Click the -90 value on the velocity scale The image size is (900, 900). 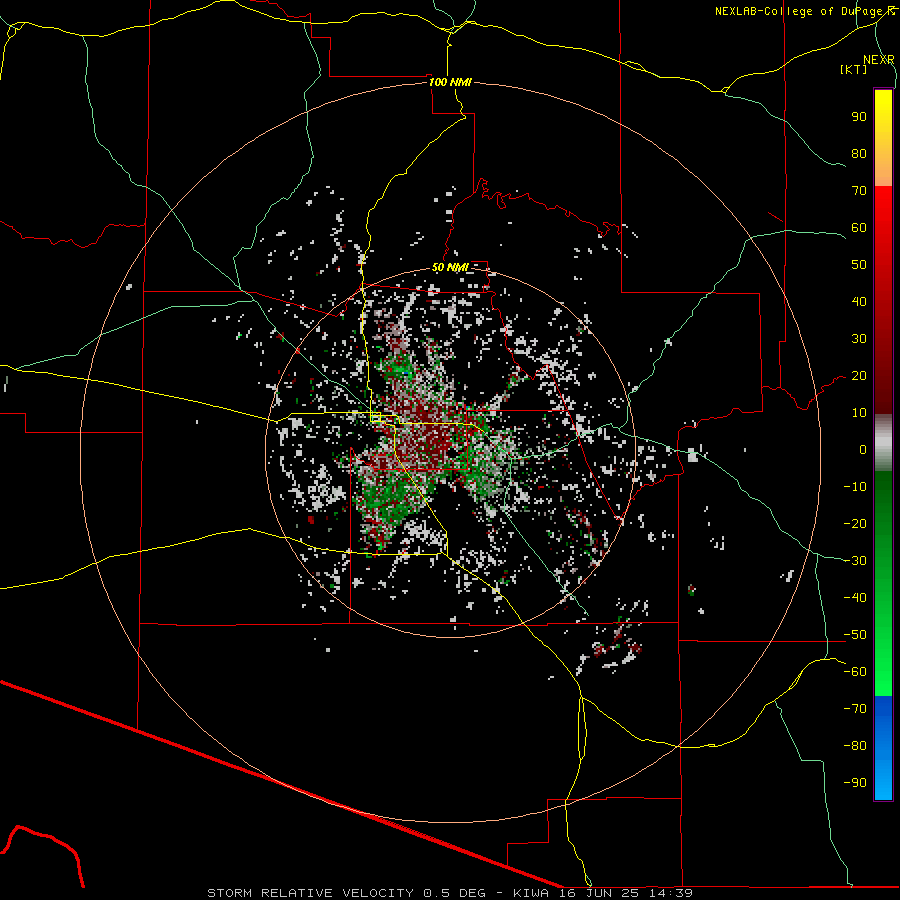tap(855, 783)
